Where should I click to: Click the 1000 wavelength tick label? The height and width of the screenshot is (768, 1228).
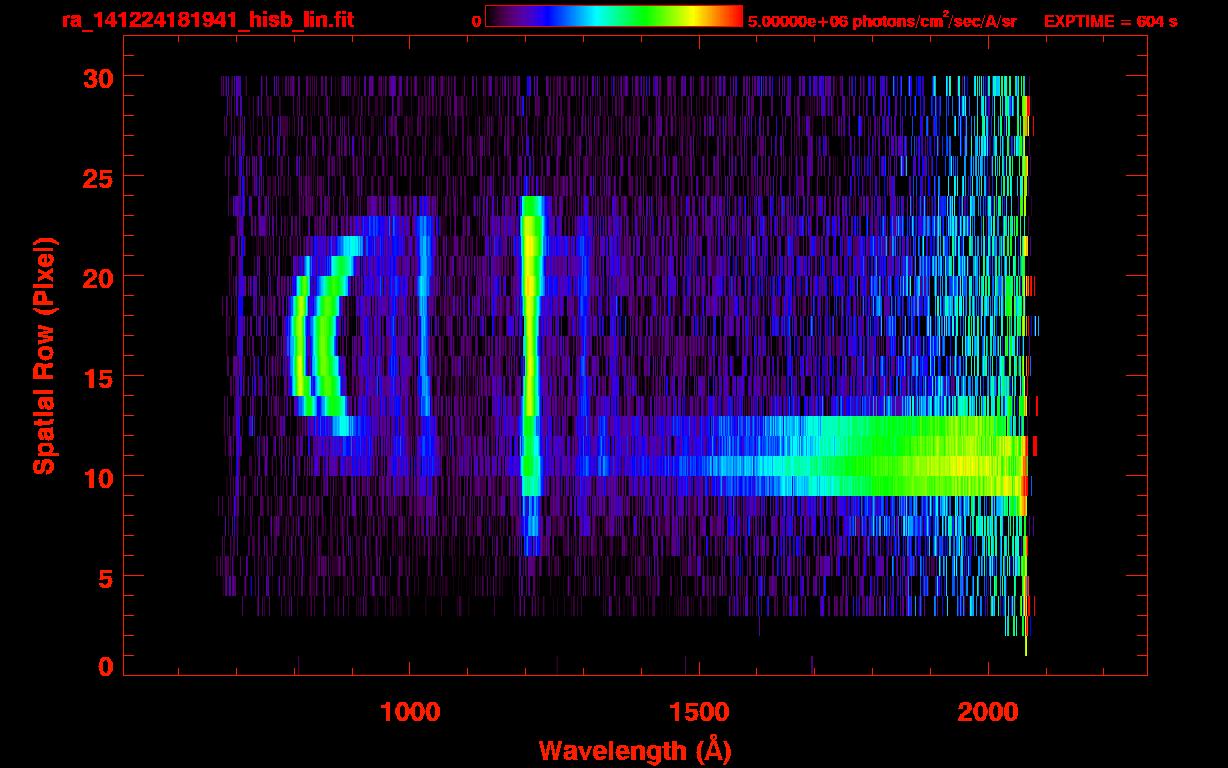tap(410, 712)
